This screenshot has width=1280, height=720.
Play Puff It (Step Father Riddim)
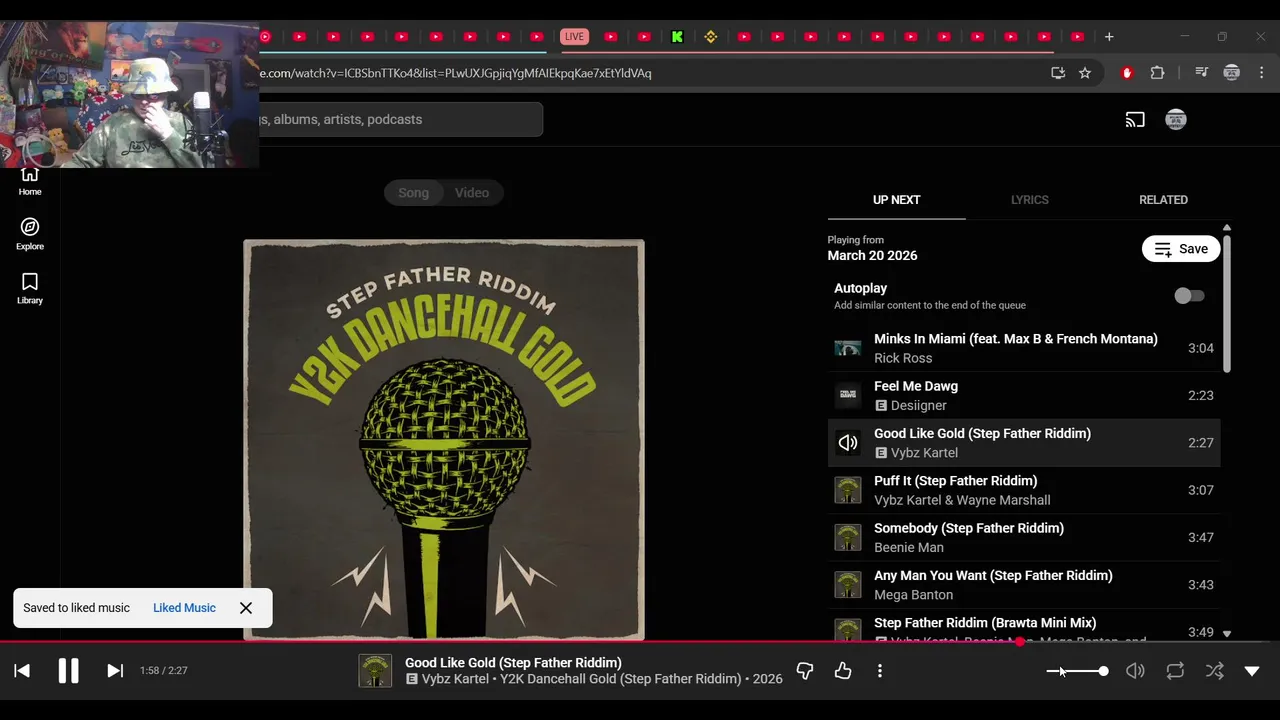click(x=1024, y=490)
